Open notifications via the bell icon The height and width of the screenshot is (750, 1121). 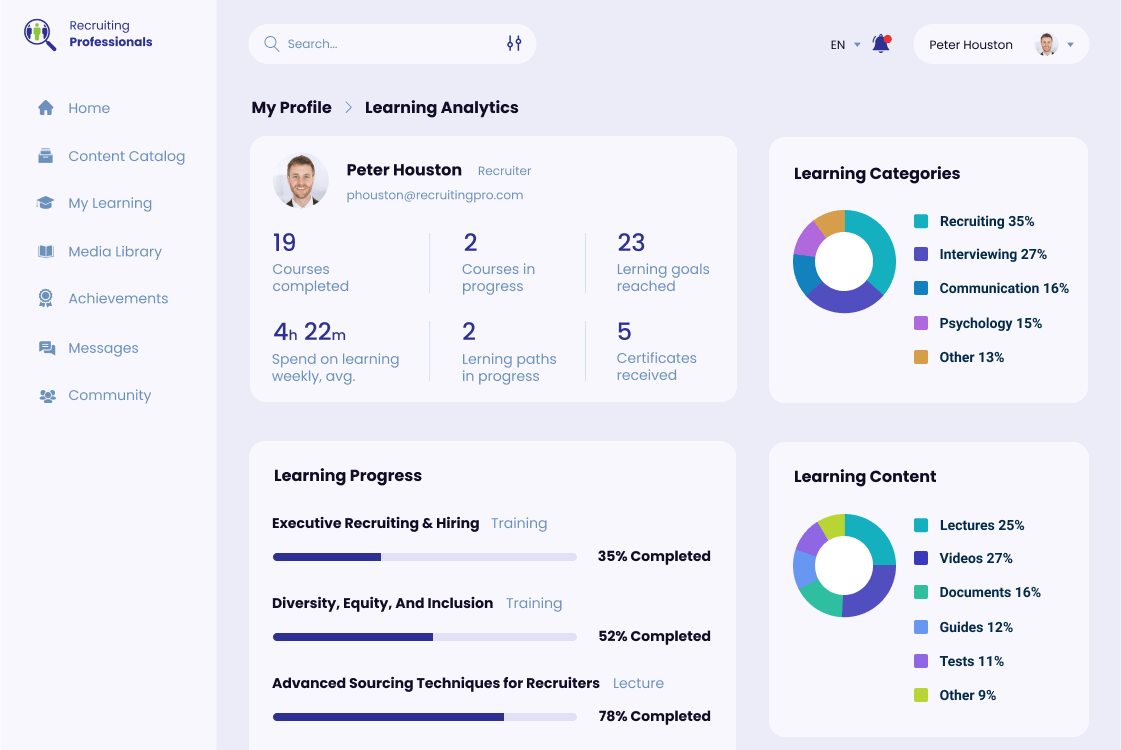pyautogui.click(x=880, y=44)
